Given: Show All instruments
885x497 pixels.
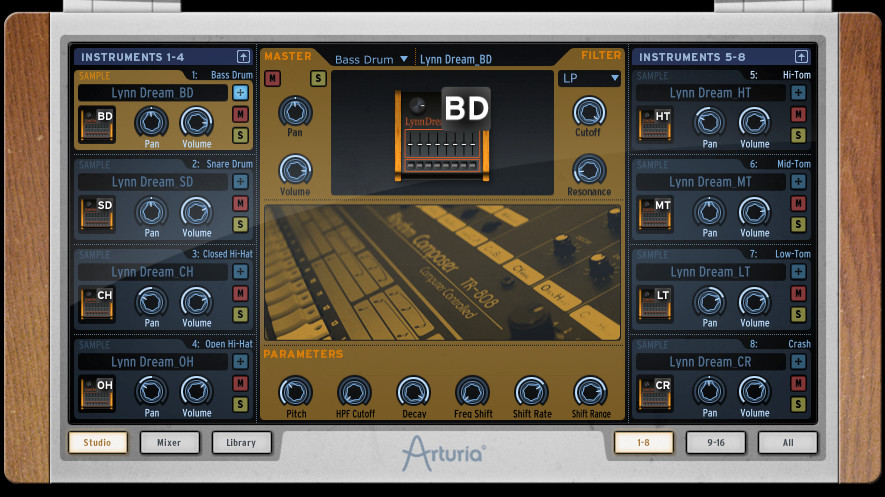Looking at the screenshot, I should (788, 442).
